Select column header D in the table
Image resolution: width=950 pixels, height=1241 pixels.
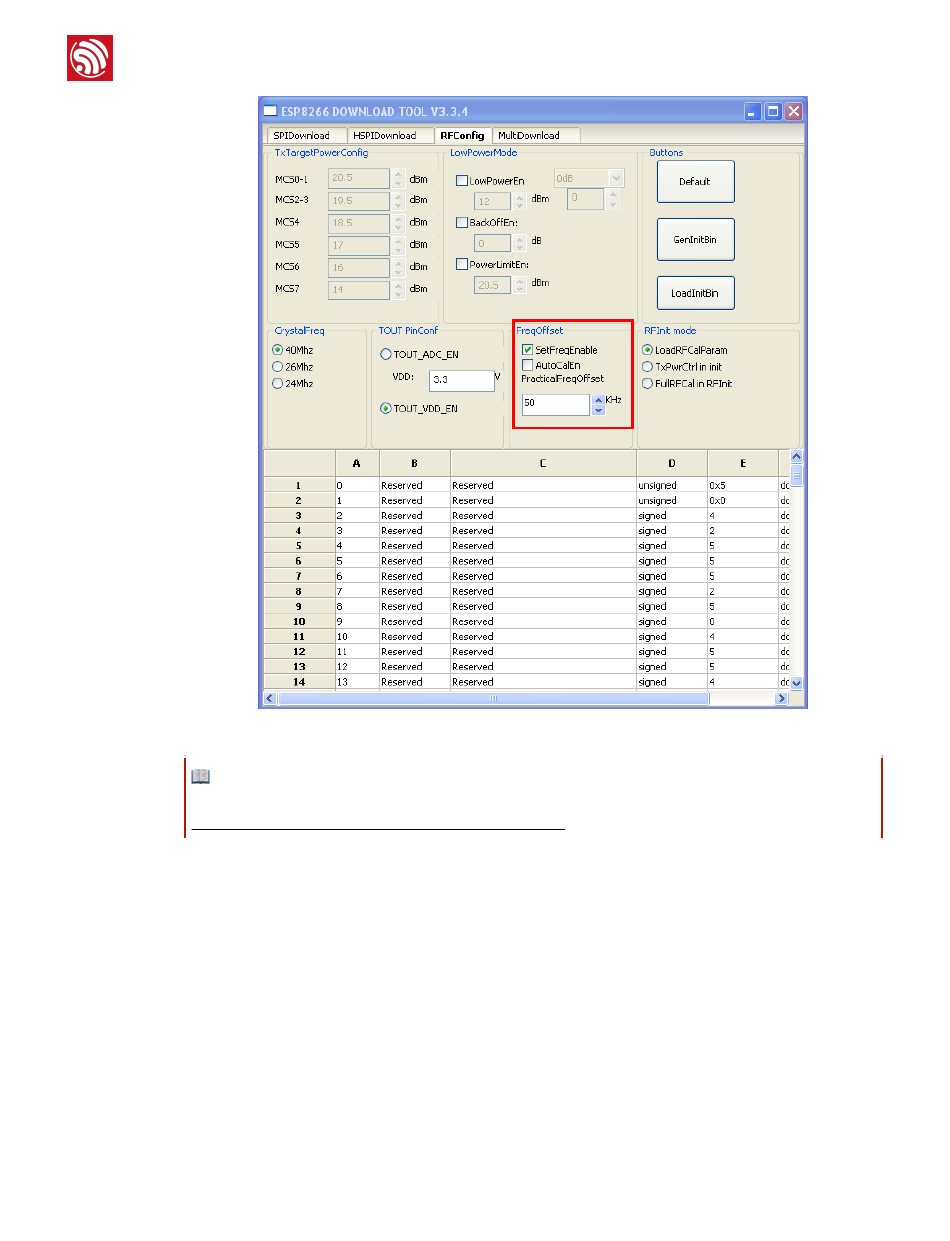point(672,463)
